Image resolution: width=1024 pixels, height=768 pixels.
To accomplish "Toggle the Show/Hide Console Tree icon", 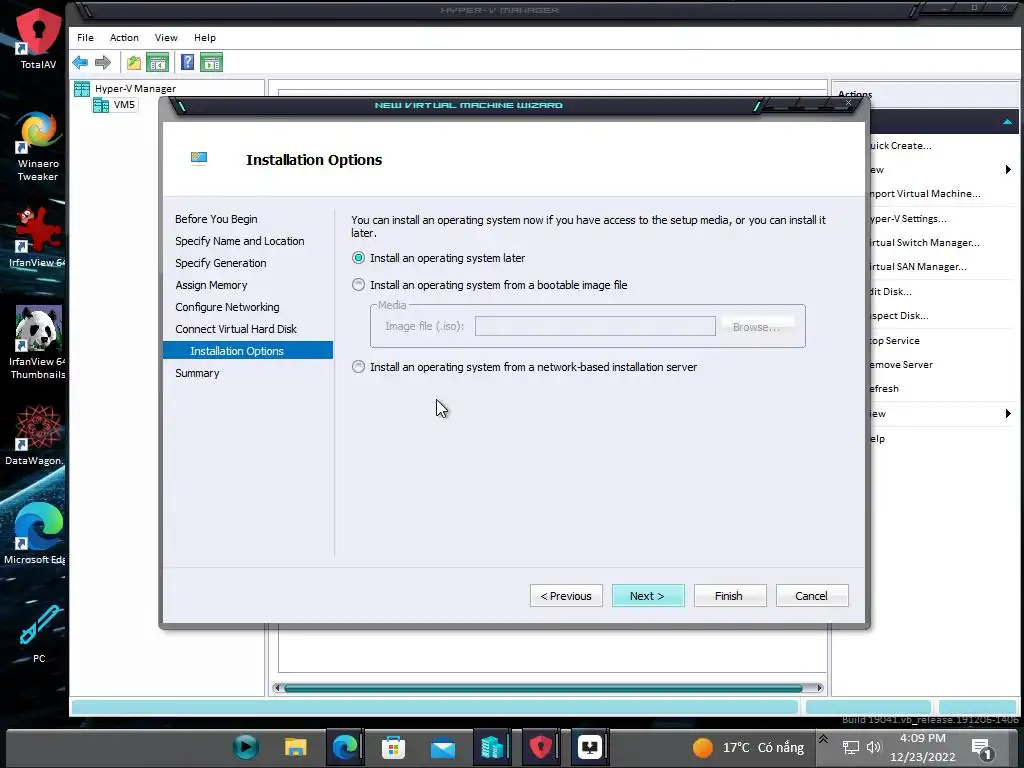I will pyautogui.click(x=157, y=63).
